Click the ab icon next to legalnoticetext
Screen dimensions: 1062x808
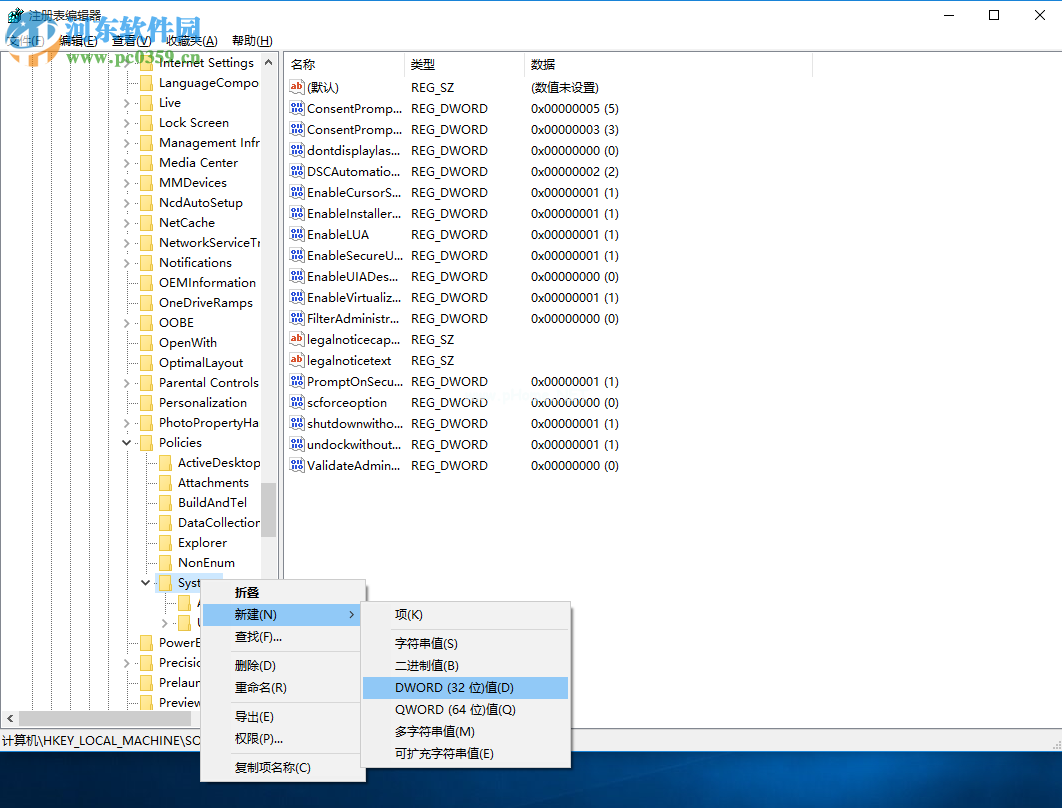point(297,360)
